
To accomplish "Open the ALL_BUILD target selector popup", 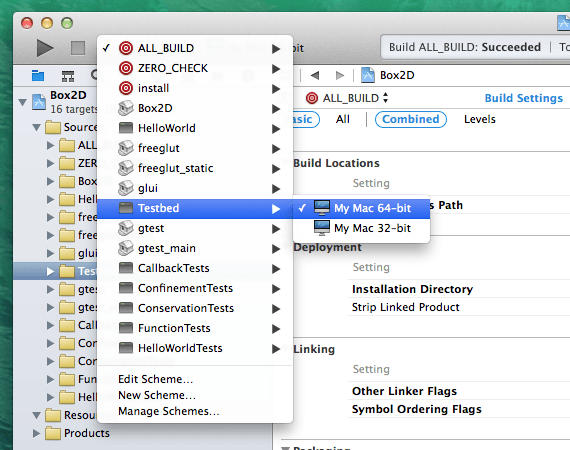I will pyautogui.click(x=347, y=98).
